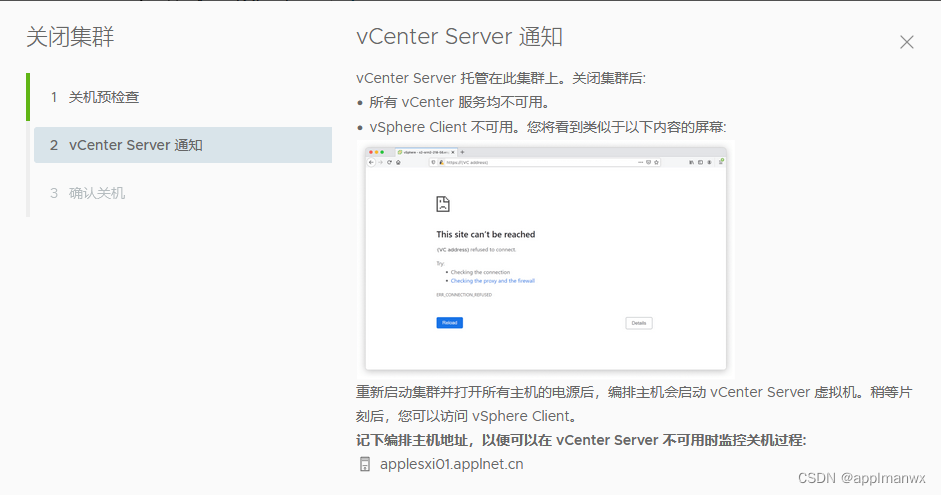Click the sad page icon in the screenshot
The width and height of the screenshot is (941, 495).
point(443,204)
